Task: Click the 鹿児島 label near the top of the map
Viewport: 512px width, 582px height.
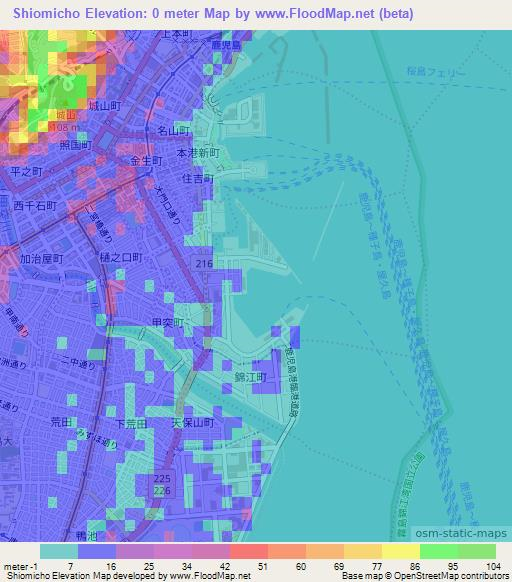Action: click(226, 45)
